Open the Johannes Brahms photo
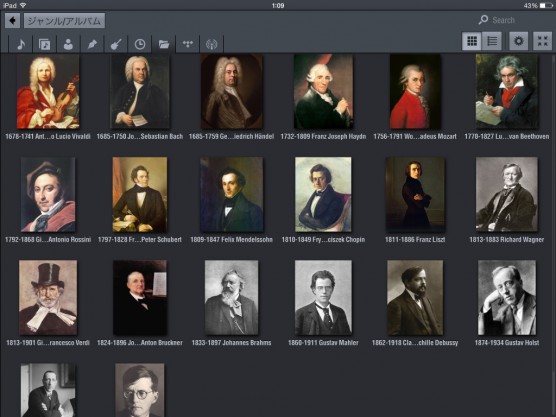This screenshot has height=417, width=556. click(x=232, y=298)
